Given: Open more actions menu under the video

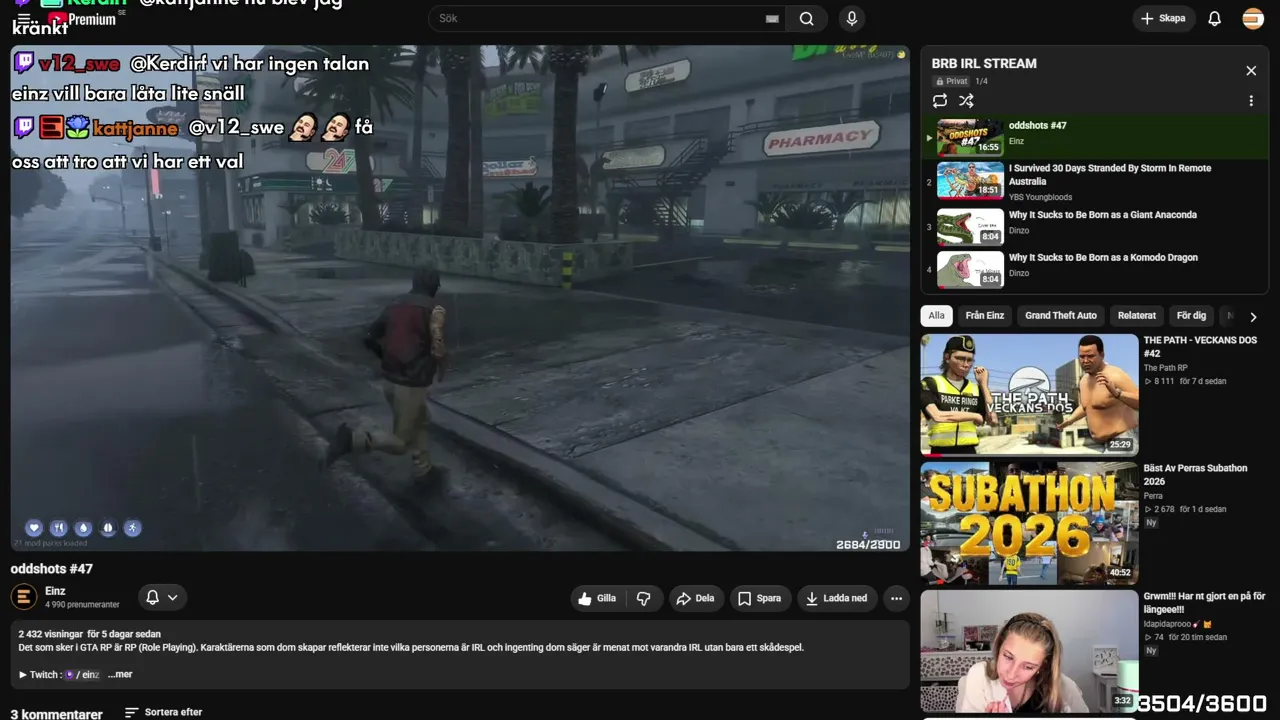Looking at the screenshot, I should tap(896, 598).
